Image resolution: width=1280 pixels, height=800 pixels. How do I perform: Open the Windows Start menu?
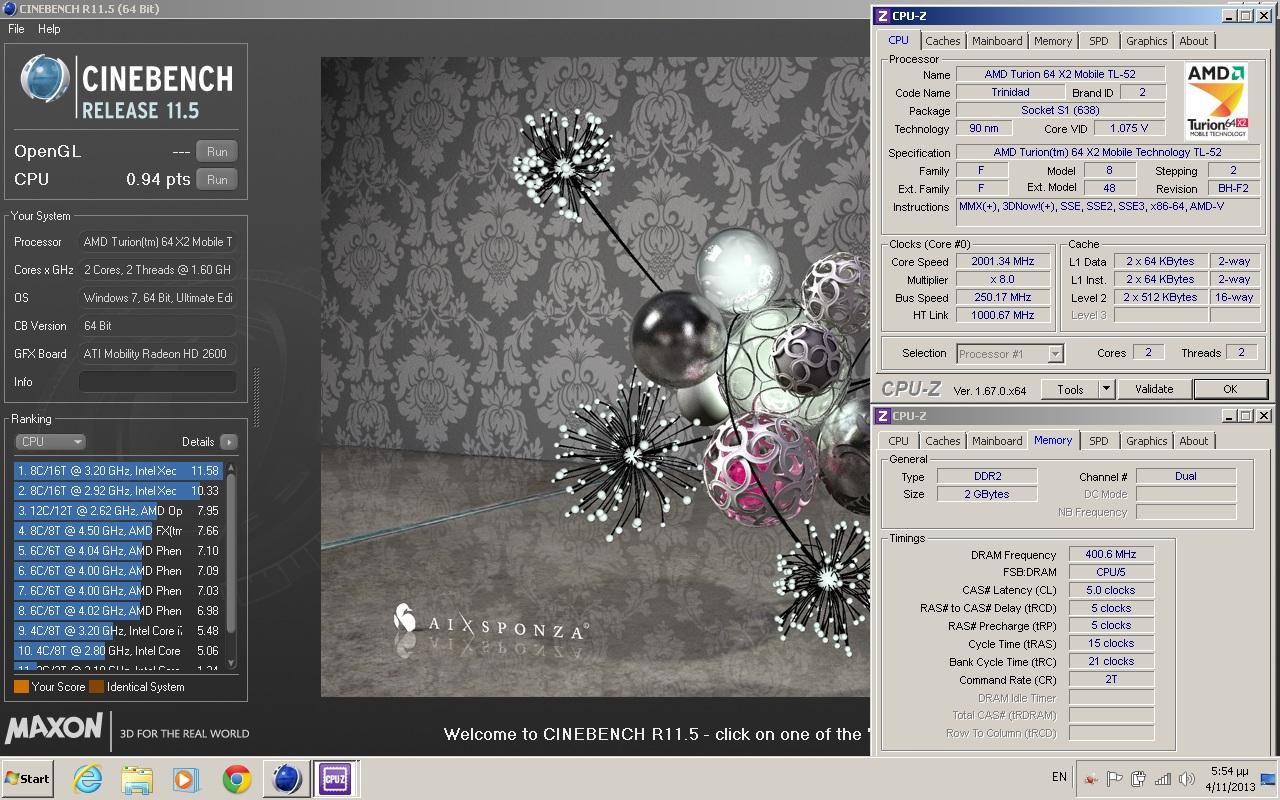pyautogui.click(x=27, y=778)
